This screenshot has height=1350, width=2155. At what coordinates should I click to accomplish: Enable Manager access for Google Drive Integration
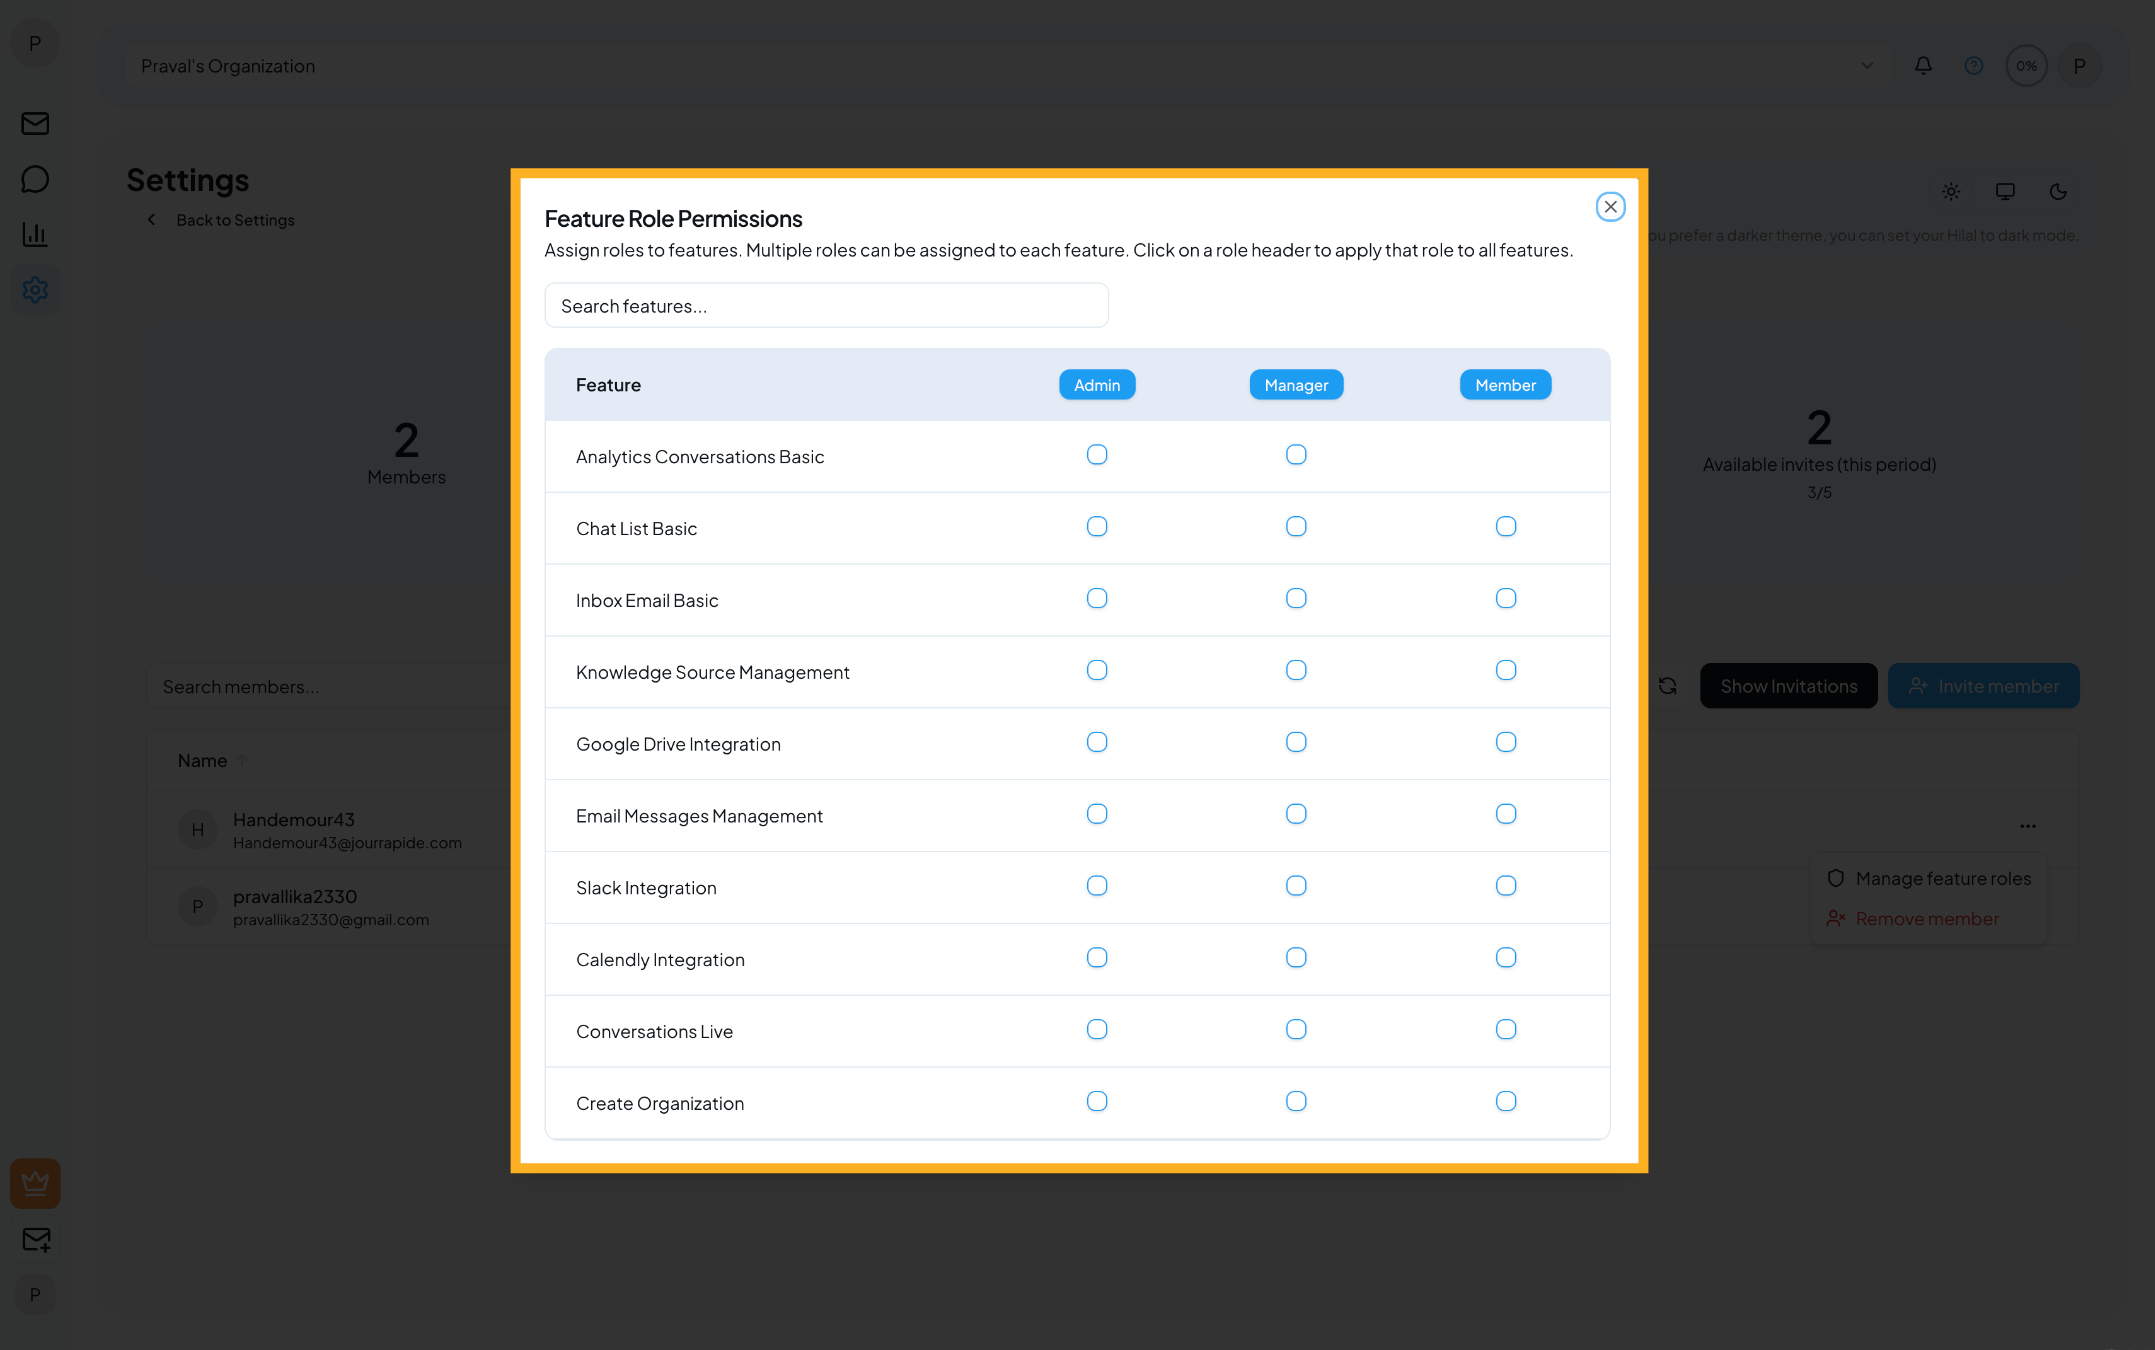[x=1296, y=742]
